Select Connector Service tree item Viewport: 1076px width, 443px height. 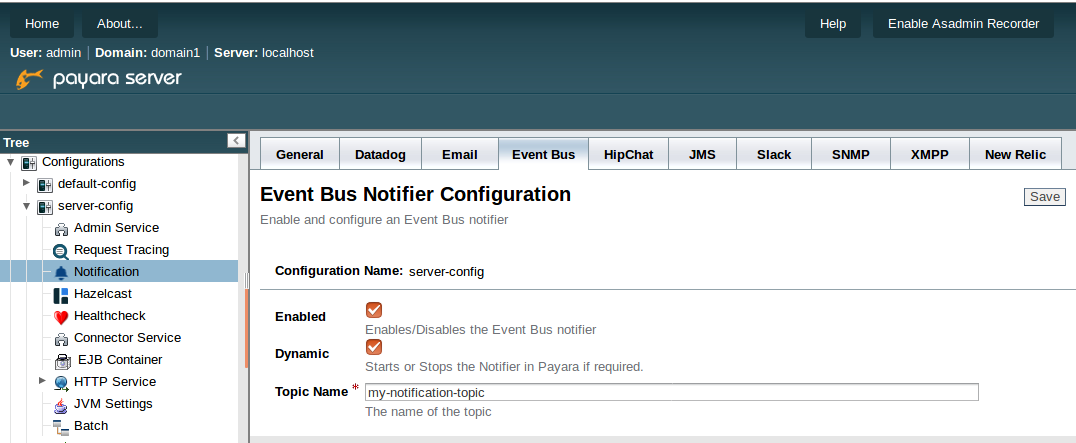(128, 337)
